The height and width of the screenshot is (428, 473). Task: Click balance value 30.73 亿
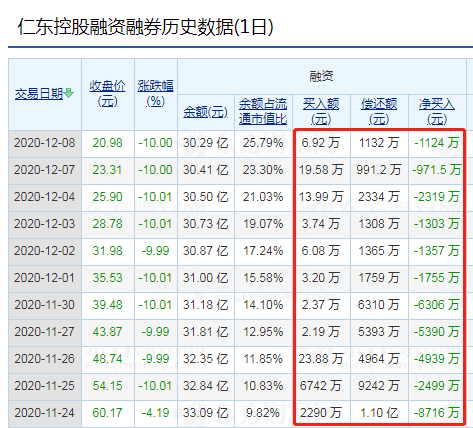(x=205, y=224)
